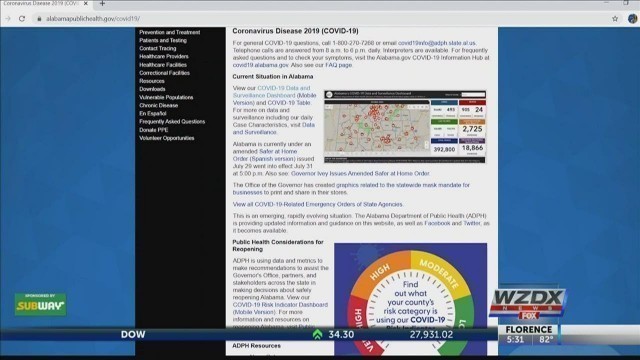Open Volunteer Opportunities sidebar item

167,138
